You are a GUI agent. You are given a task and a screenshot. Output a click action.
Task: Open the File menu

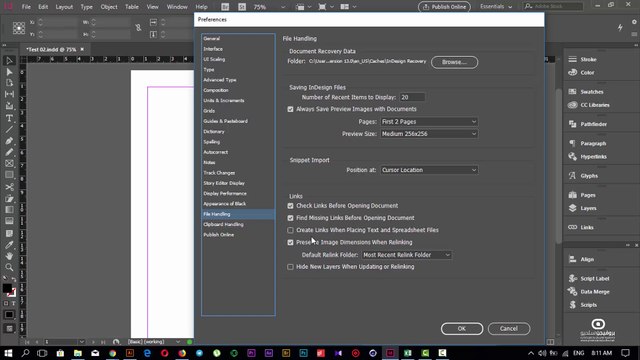point(26,7)
